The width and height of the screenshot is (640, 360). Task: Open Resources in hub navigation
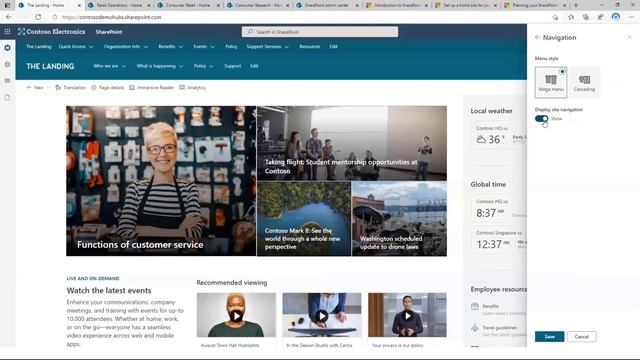click(310, 47)
